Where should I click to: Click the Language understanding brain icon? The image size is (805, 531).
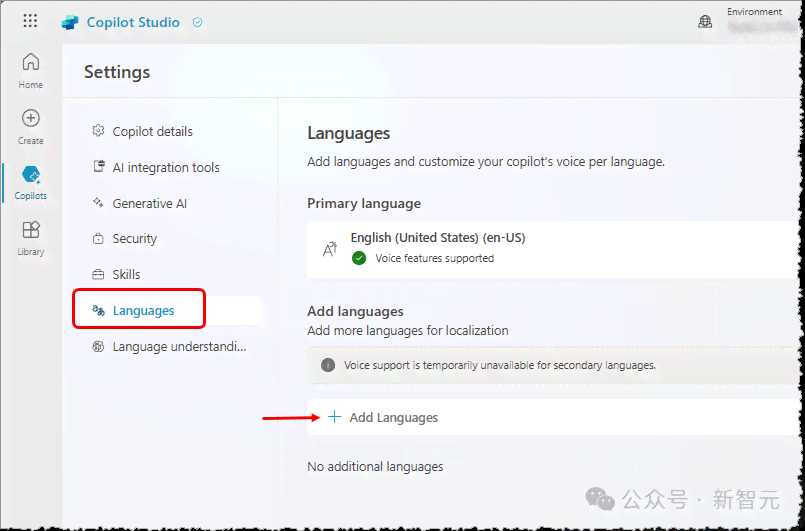tap(98, 346)
